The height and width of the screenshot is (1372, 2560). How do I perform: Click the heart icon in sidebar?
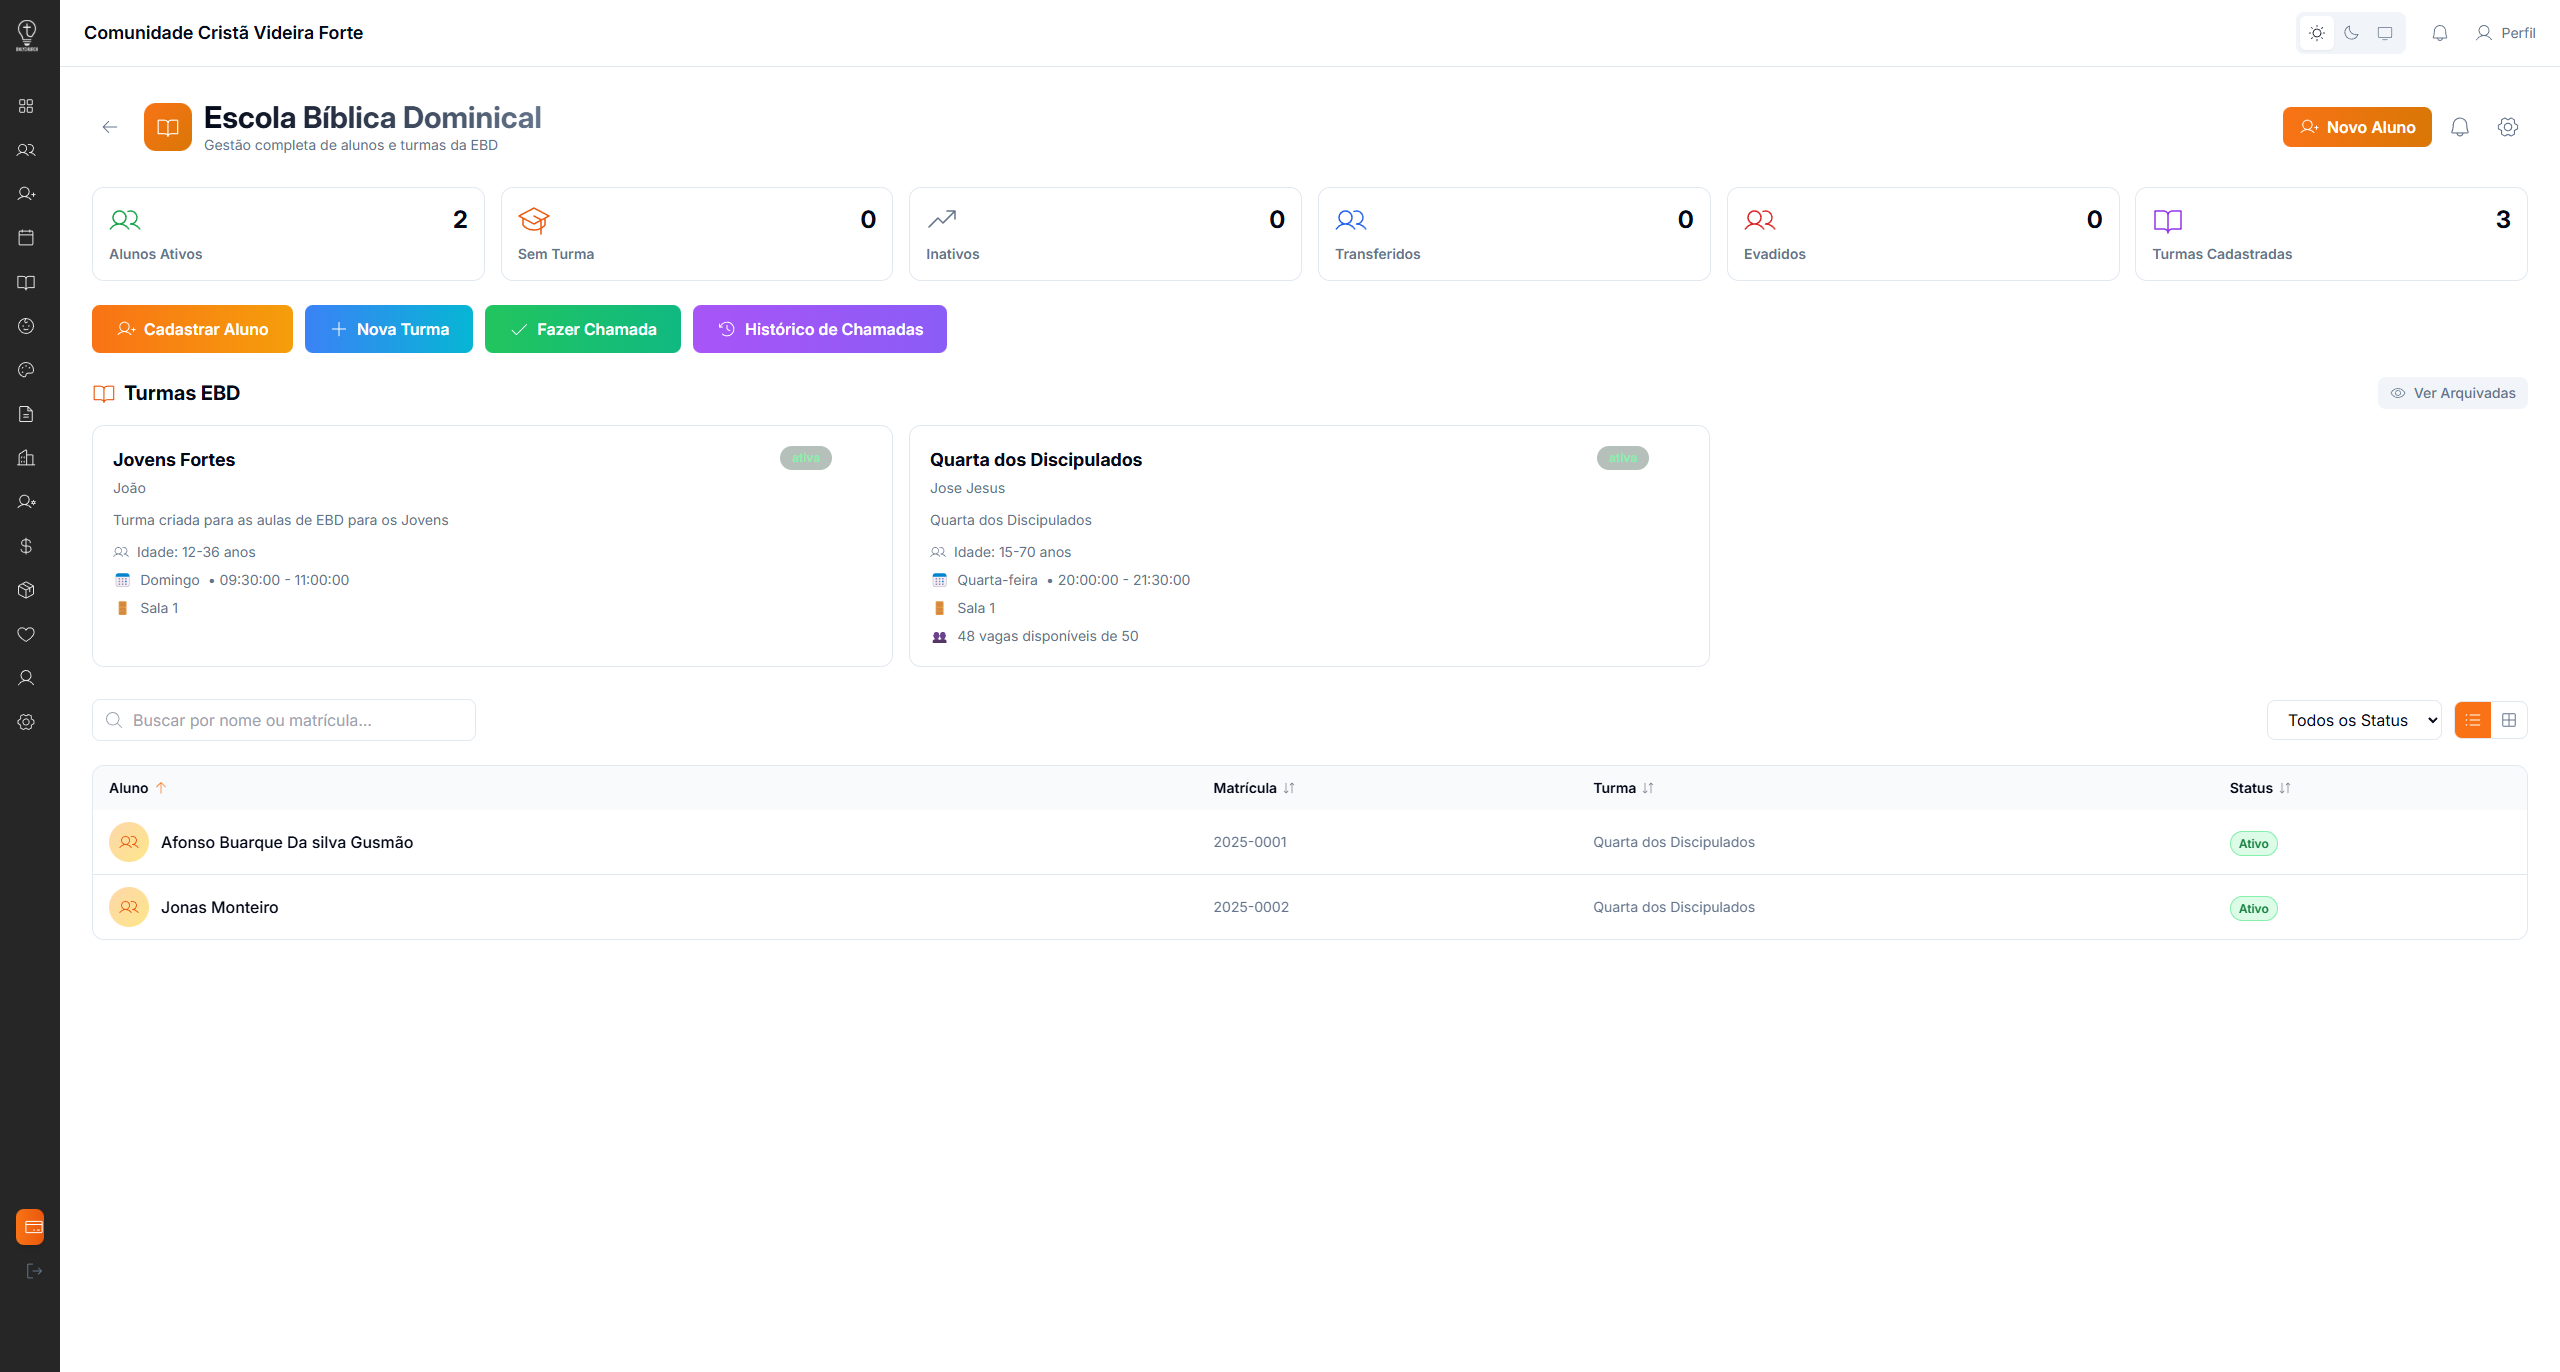click(x=26, y=634)
